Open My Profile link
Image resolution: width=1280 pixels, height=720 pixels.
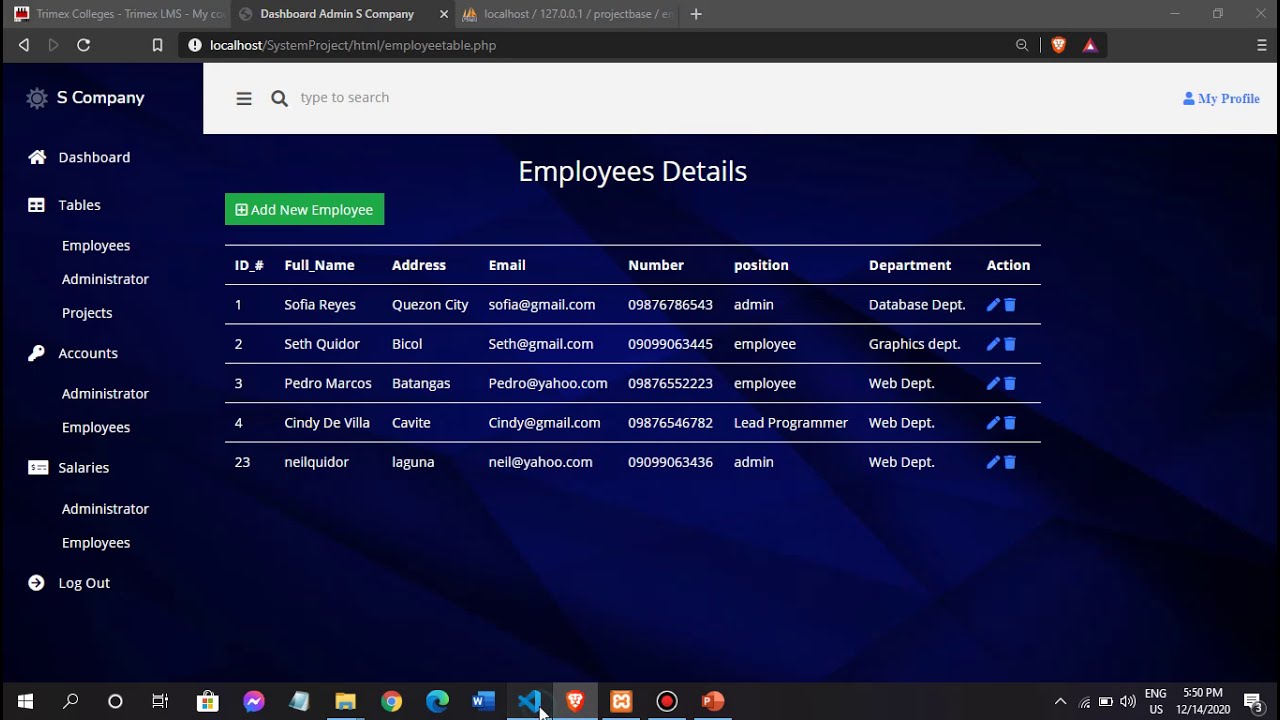1221,98
